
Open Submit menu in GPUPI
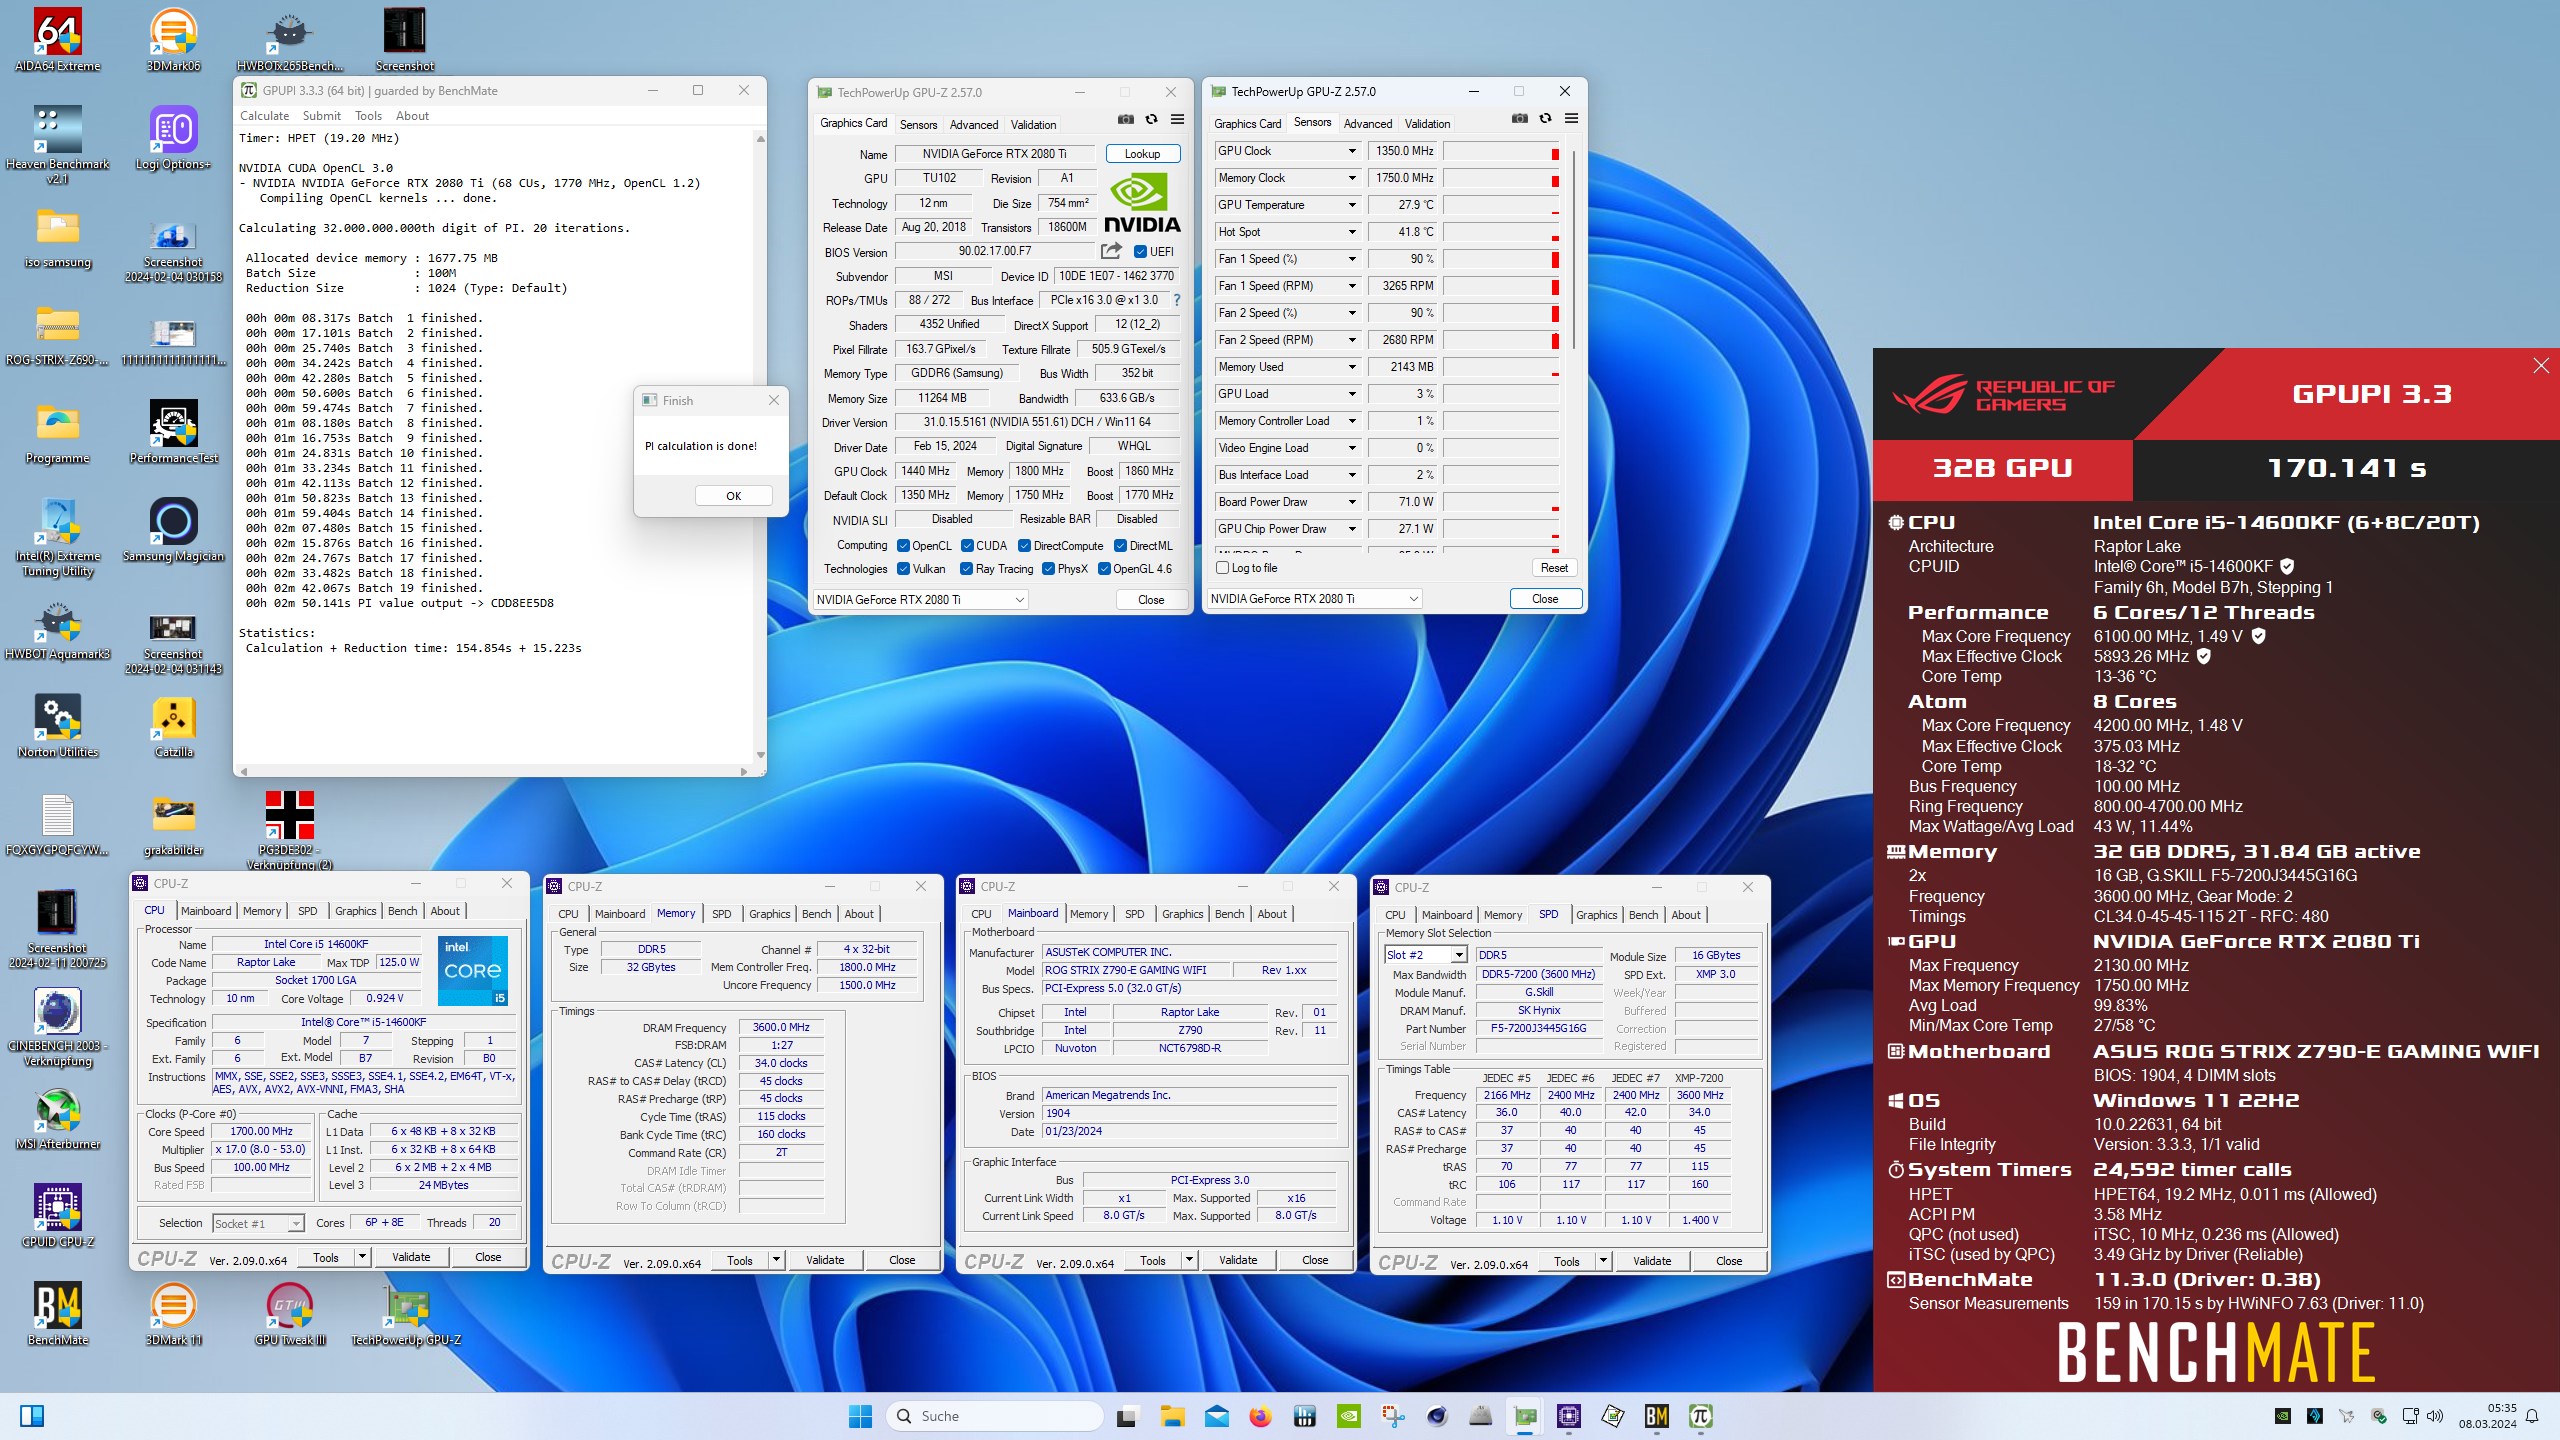coord(322,116)
